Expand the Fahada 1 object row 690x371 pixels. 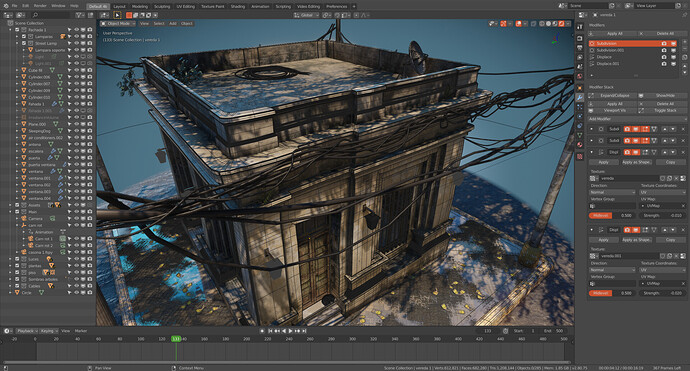coord(18,104)
